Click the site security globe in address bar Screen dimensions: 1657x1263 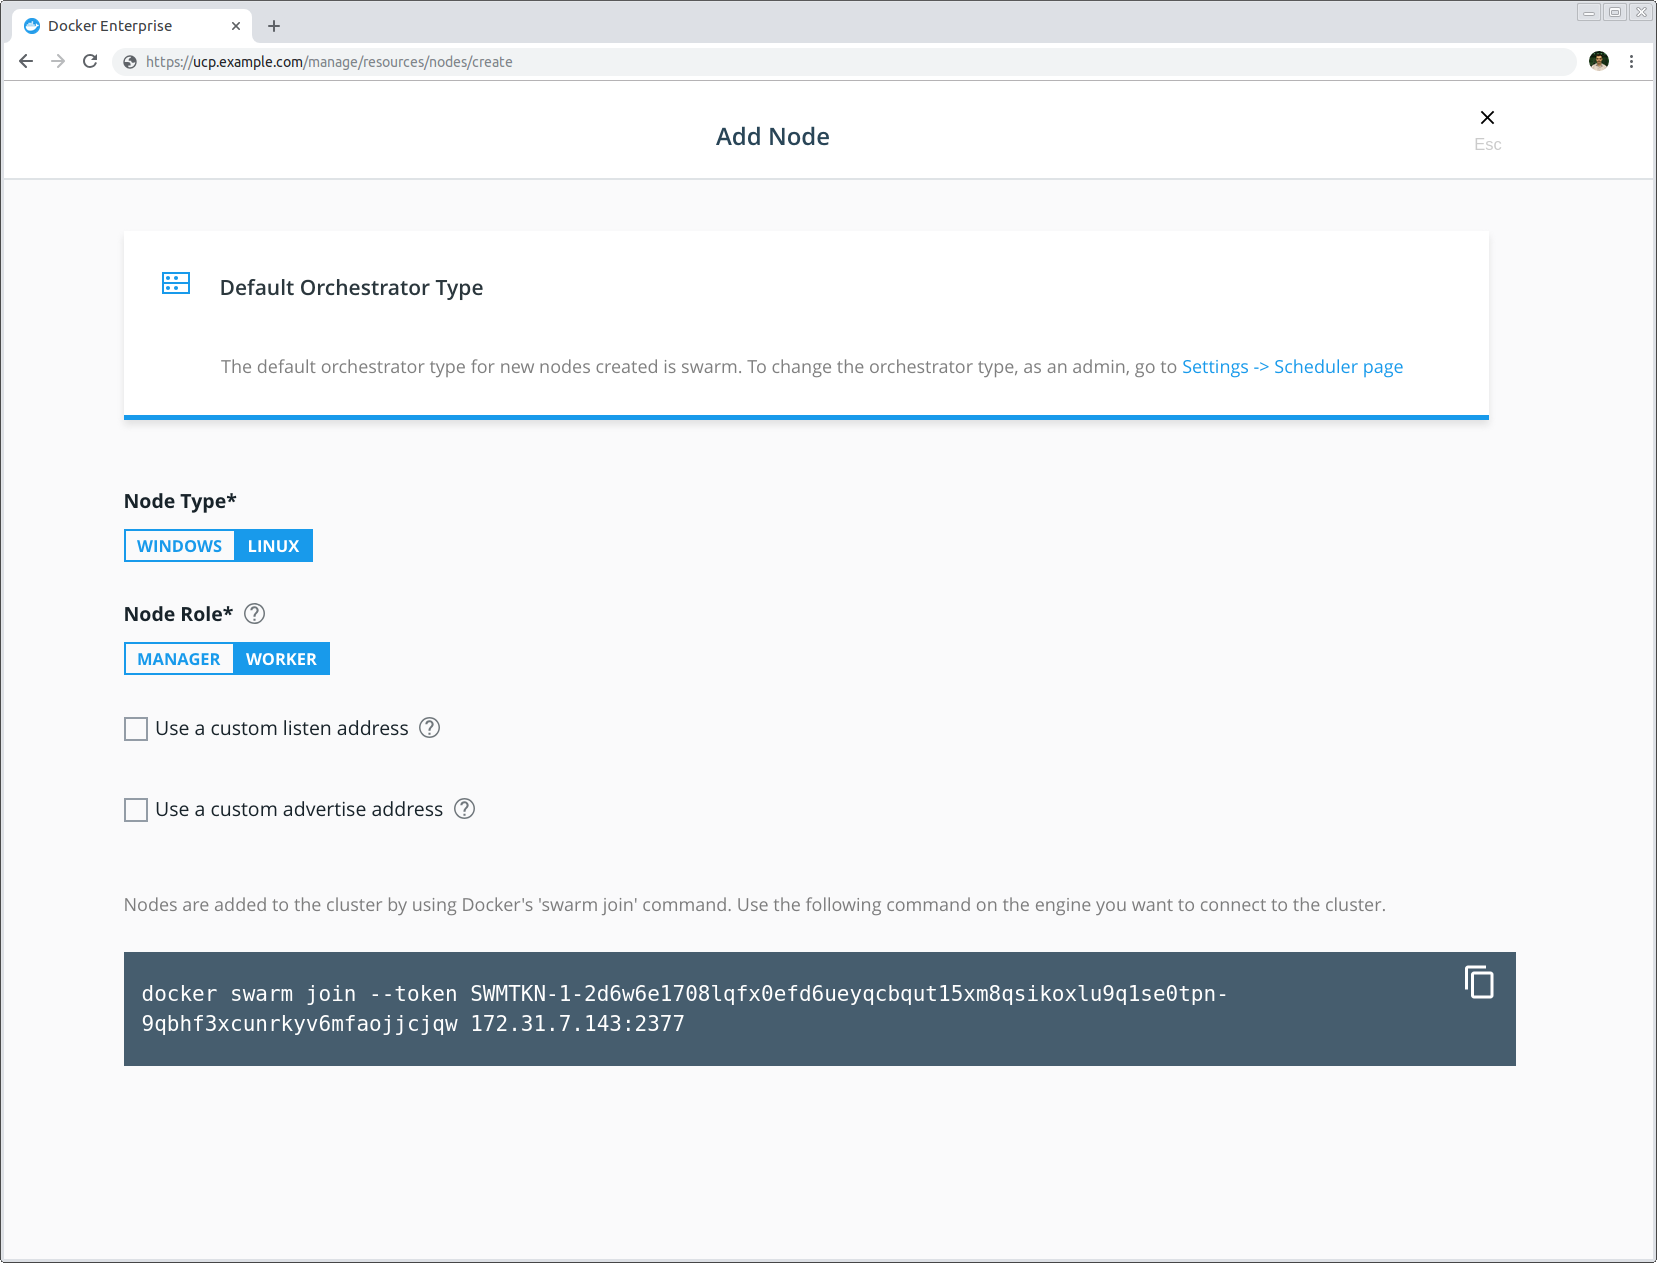coord(129,61)
